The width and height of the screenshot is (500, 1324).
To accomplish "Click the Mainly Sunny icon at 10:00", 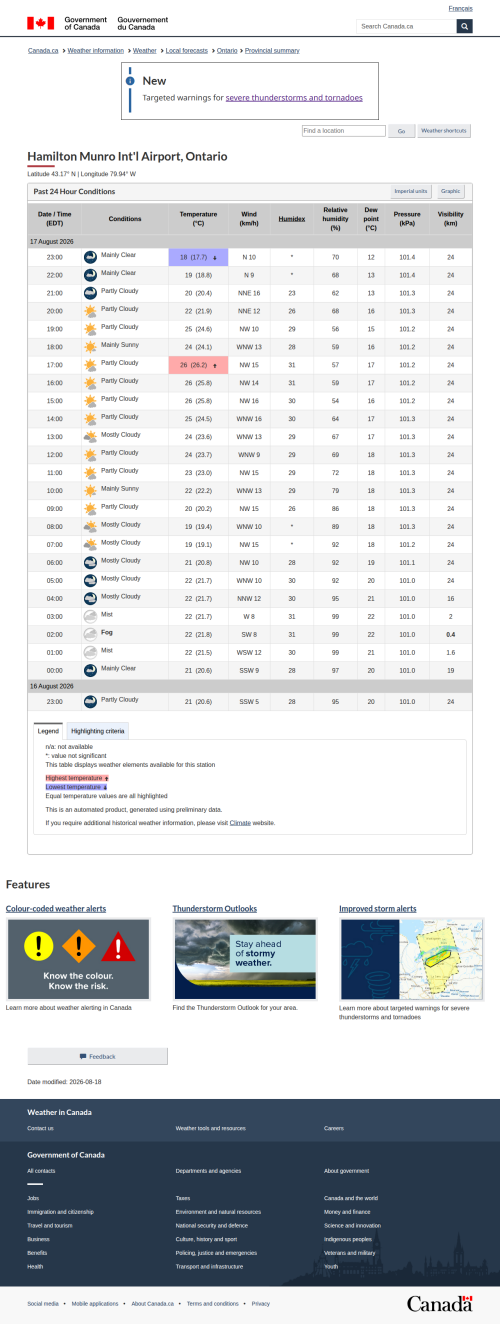I will click(90, 491).
